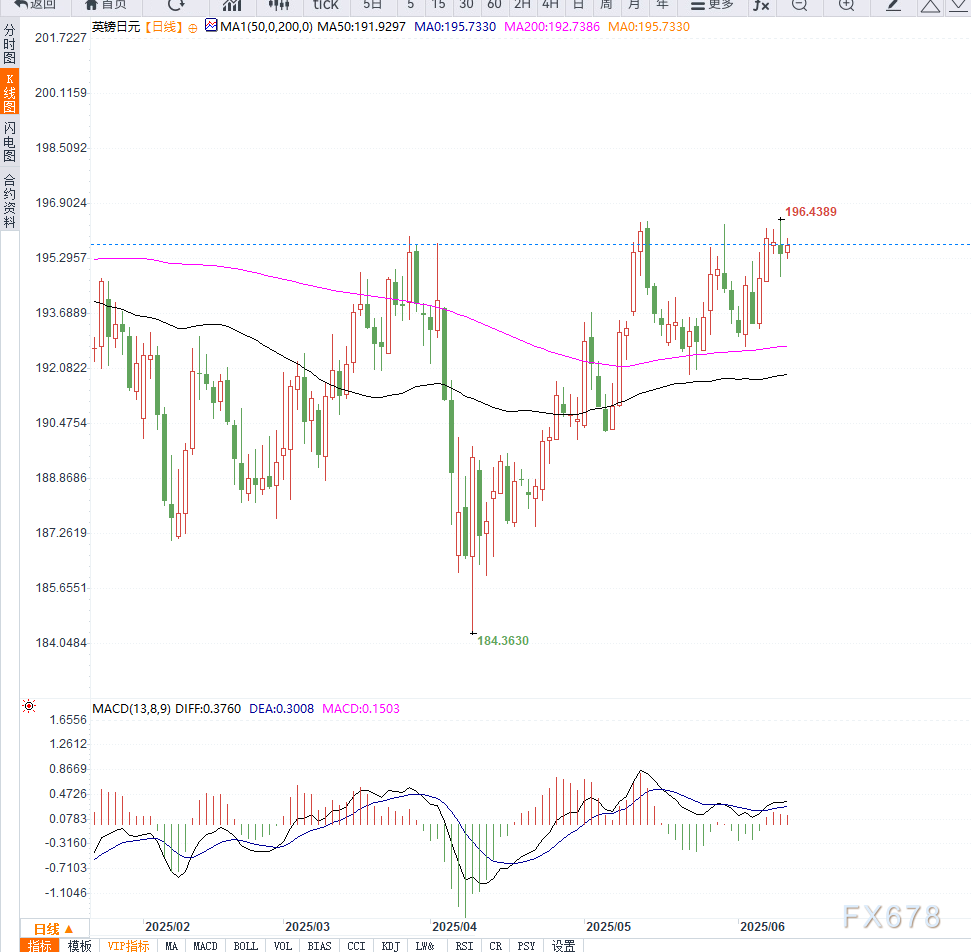Click the 返回 back button
971x952 pixels.
click(35, 5)
